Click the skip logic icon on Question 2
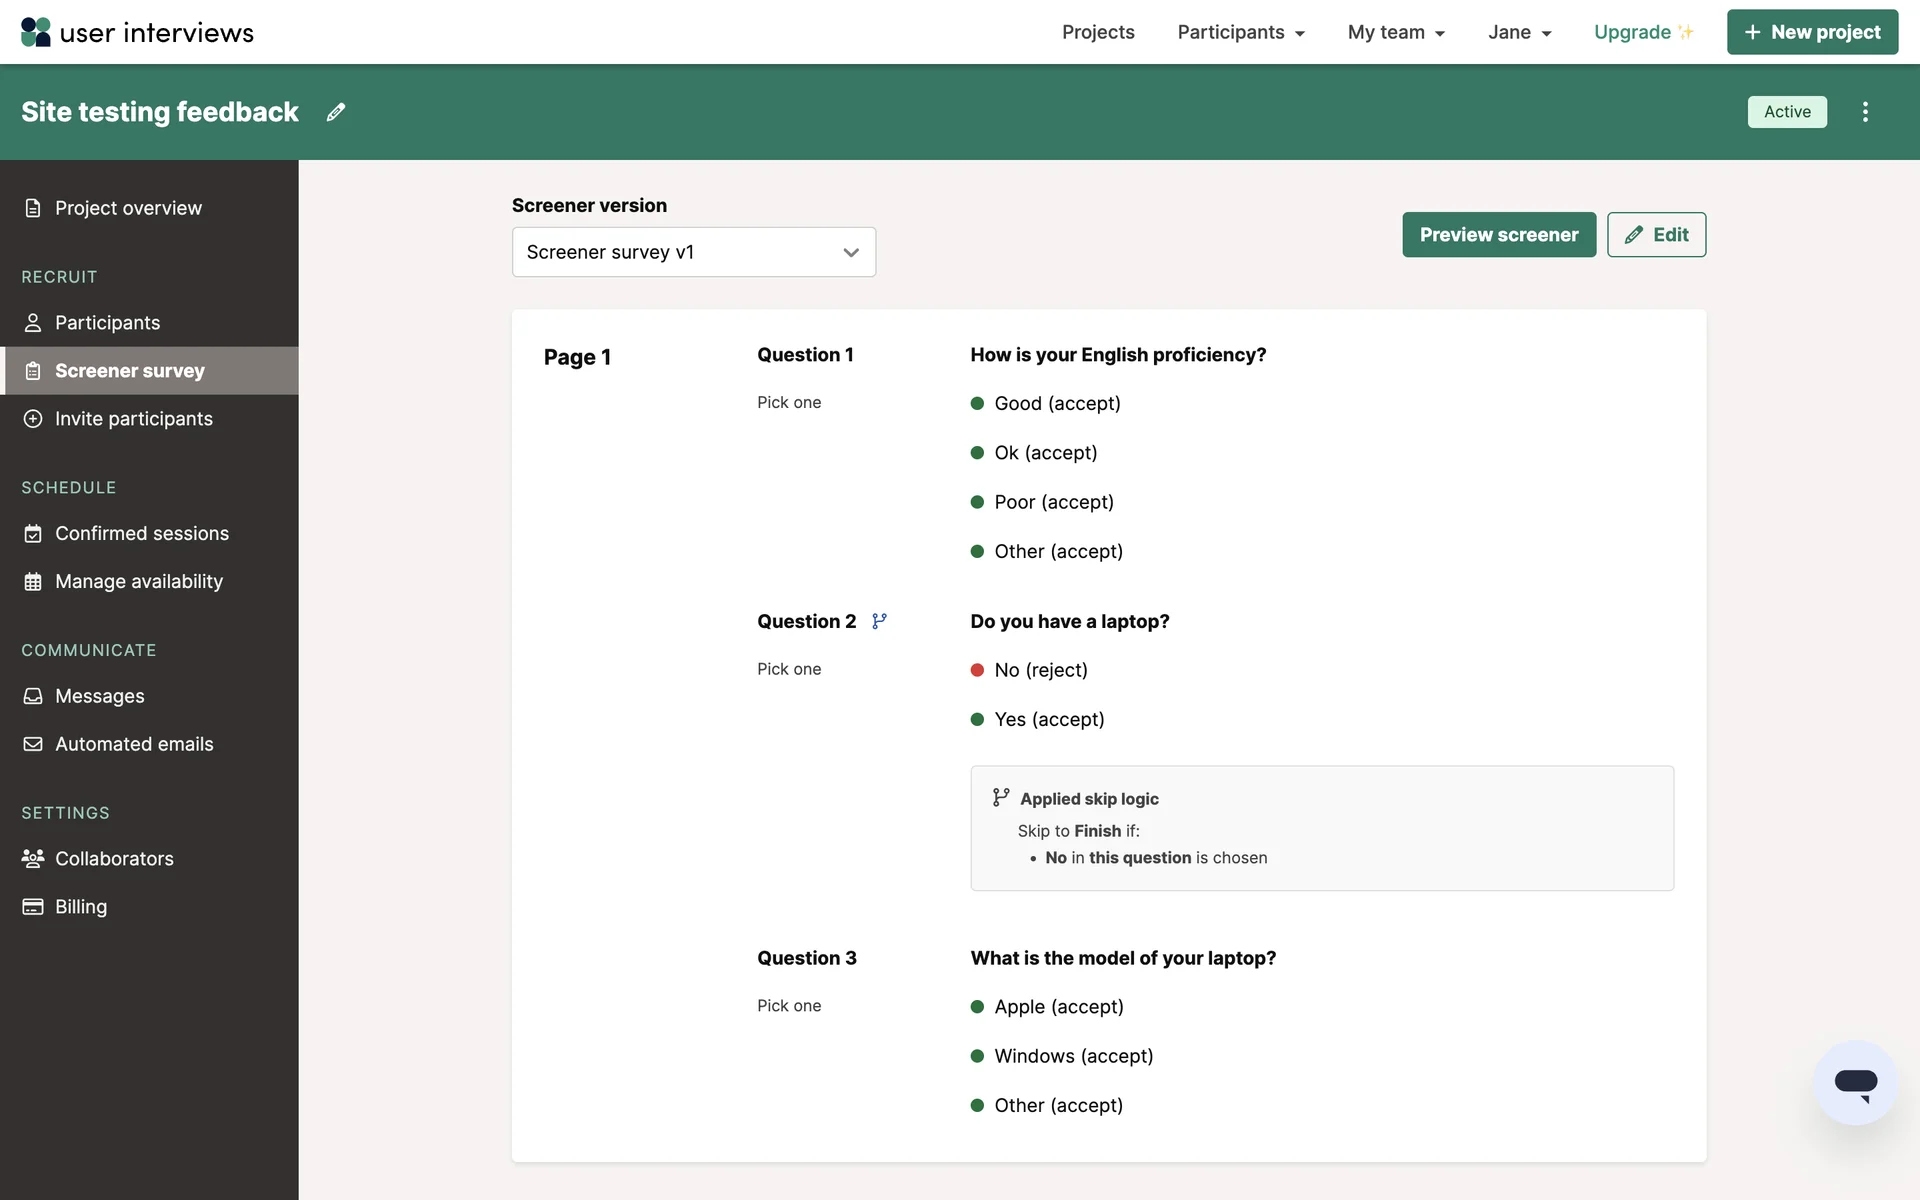 click(x=879, y=621)
